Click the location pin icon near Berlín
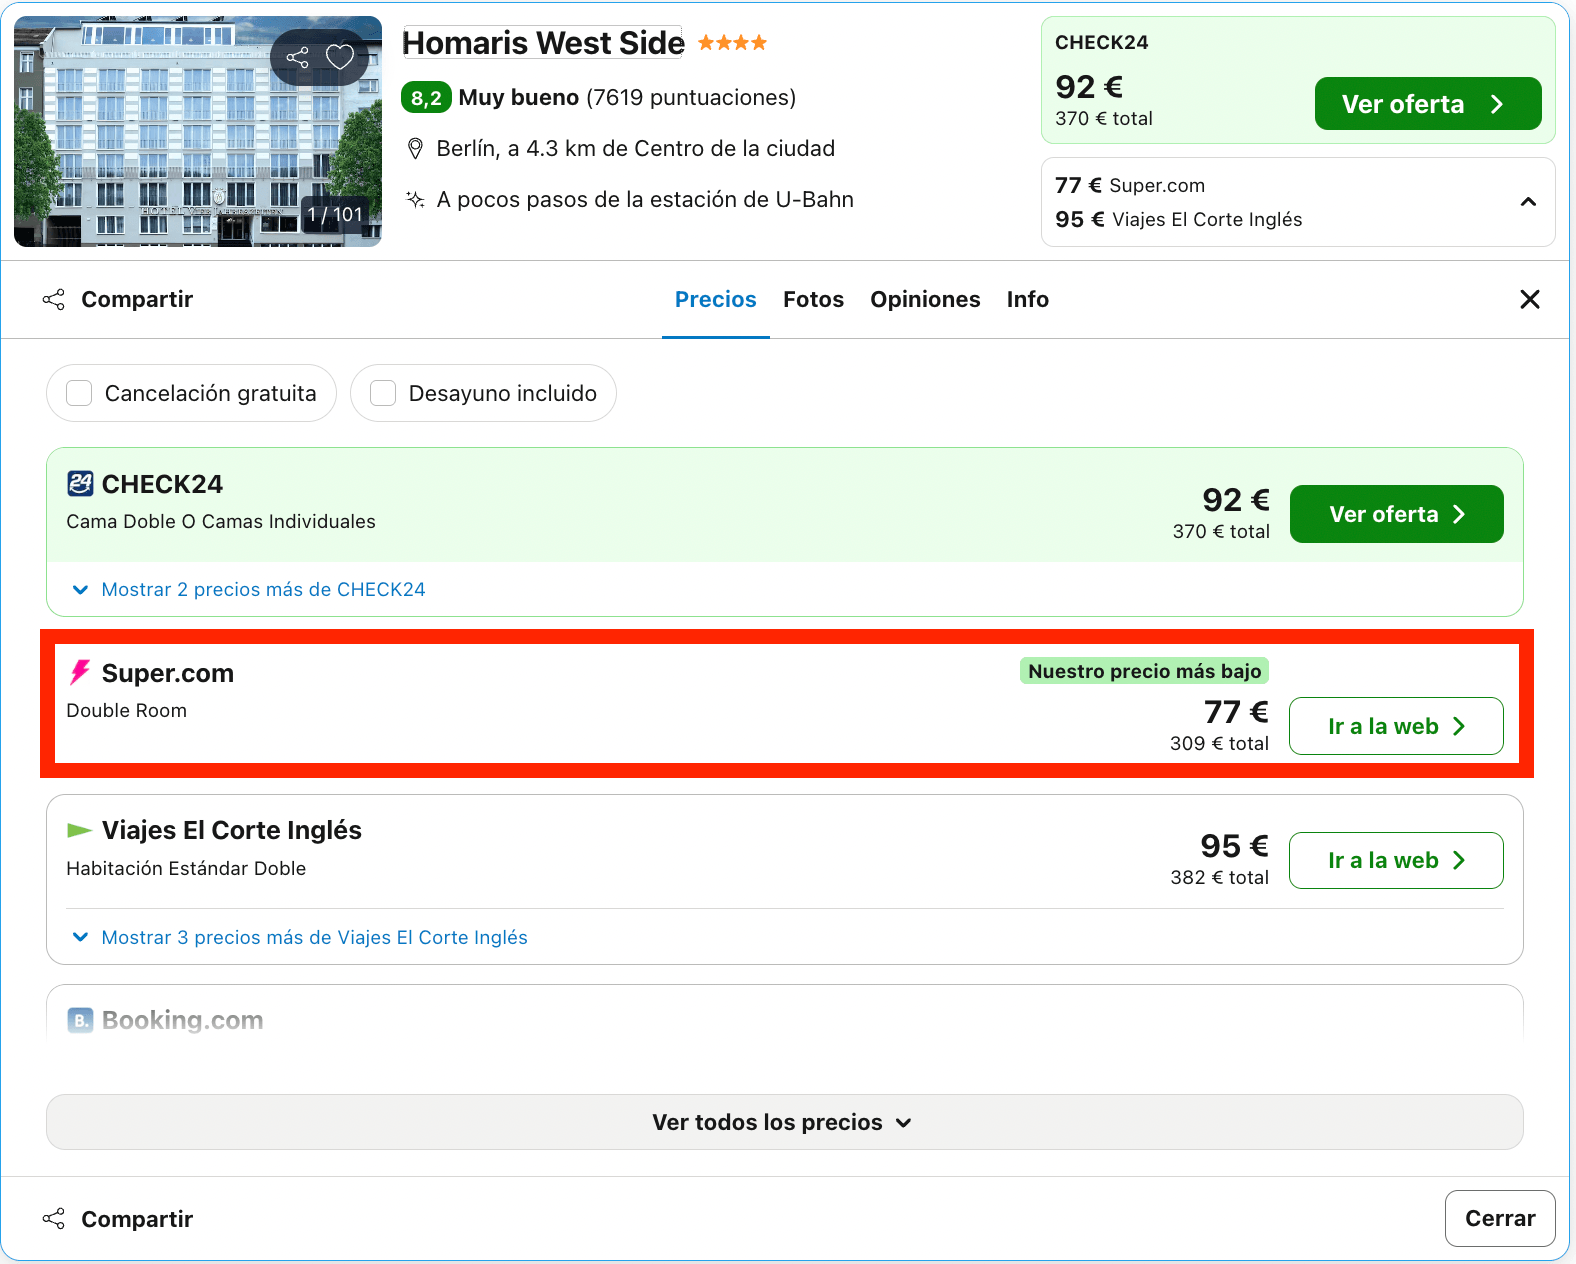This screenshot has width=1576, height=1264. coord(415,149)
